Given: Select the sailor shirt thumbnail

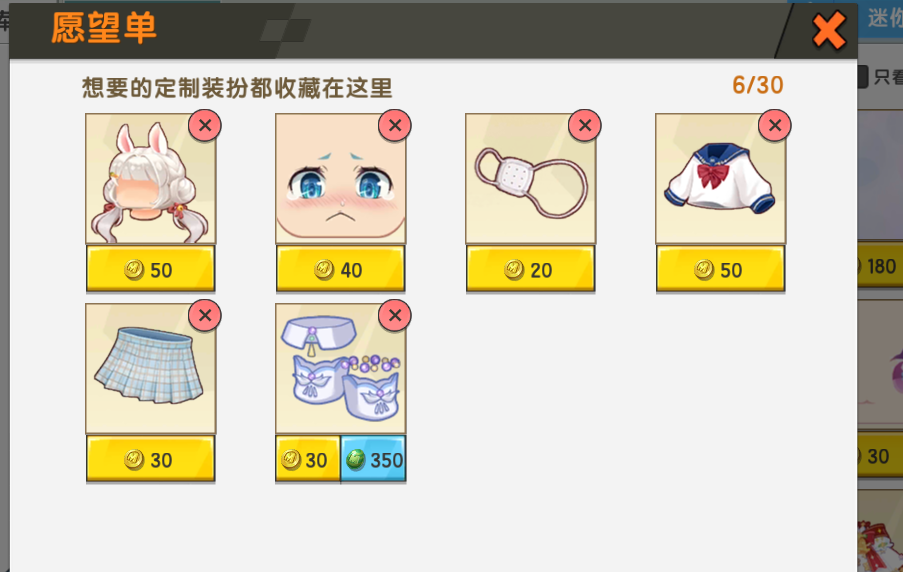Looking at the screenshot, I should pos(720,179).
